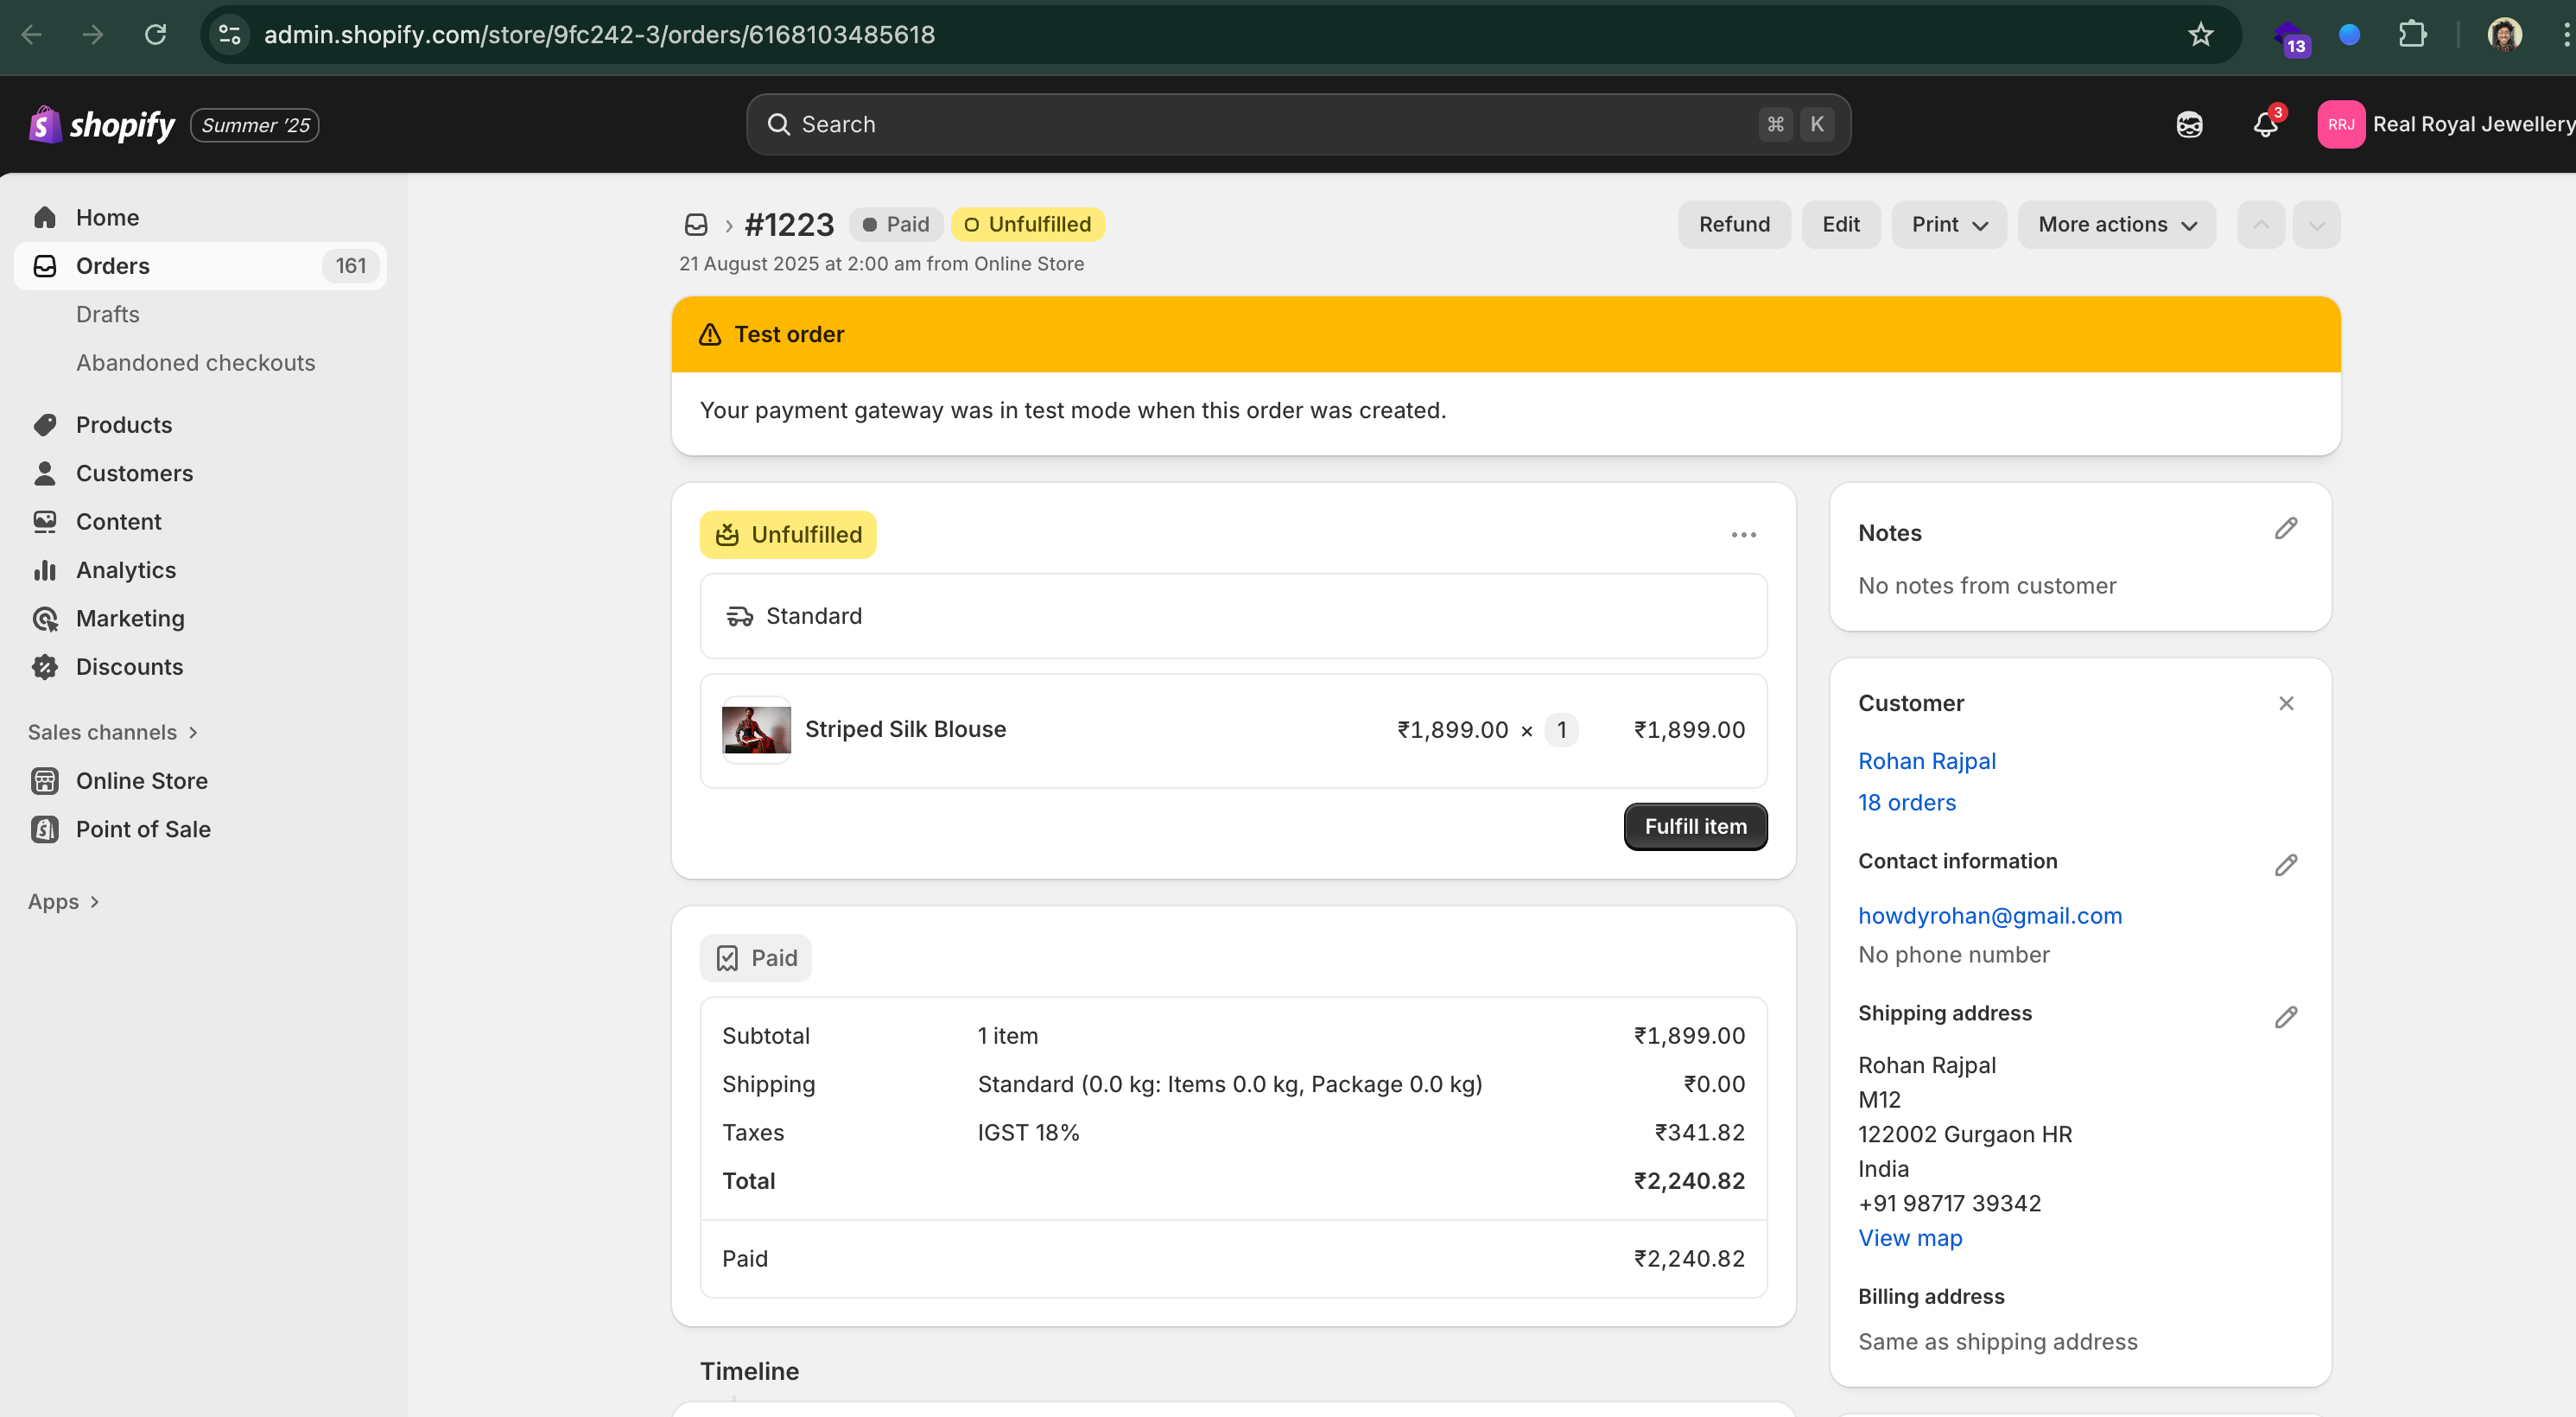Open customer Rohan Rajpal link
The height and width of the screenshot is (1417, 2576).
(x=1926, y=761)
